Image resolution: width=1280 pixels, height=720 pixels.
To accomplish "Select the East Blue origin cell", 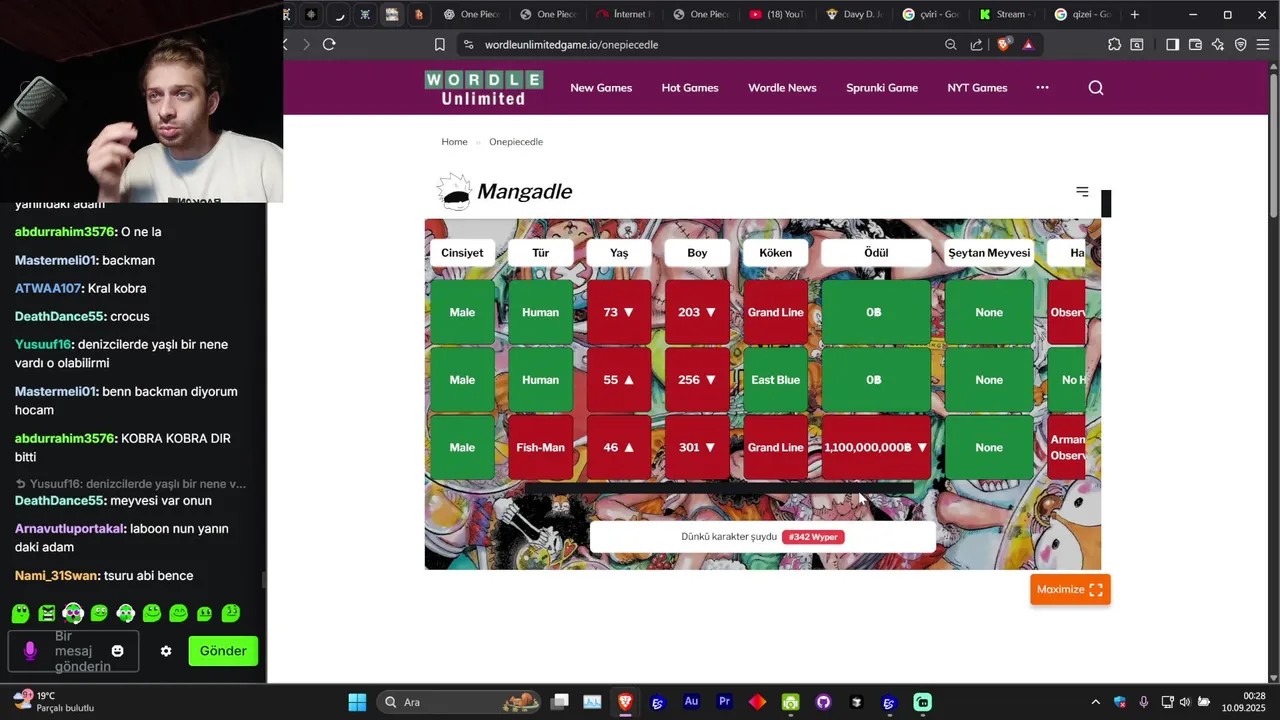I will point(776,380).
